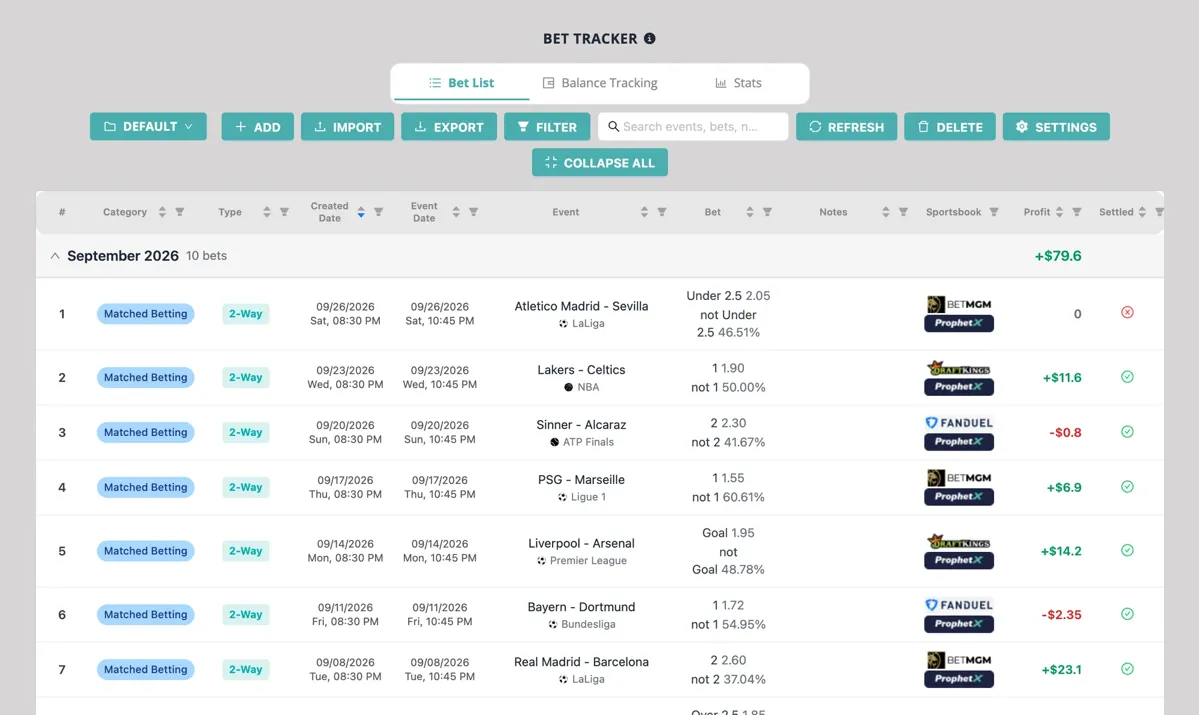Click the +$11.6 profit value

click(x=1062, y=377)
